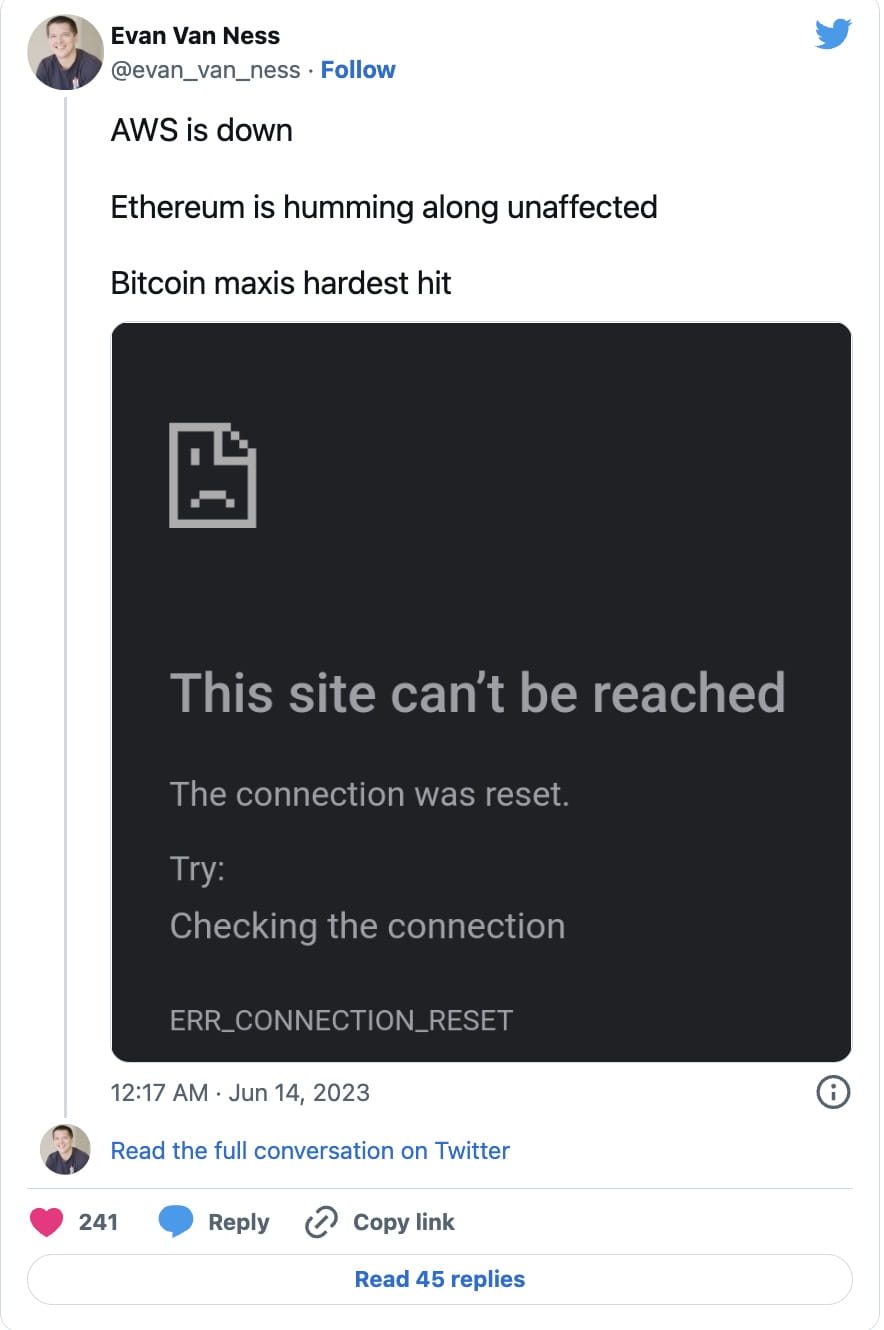Click Follow next to the username
The height and width of the screenshot is (1330, 884).
[358, 69]
